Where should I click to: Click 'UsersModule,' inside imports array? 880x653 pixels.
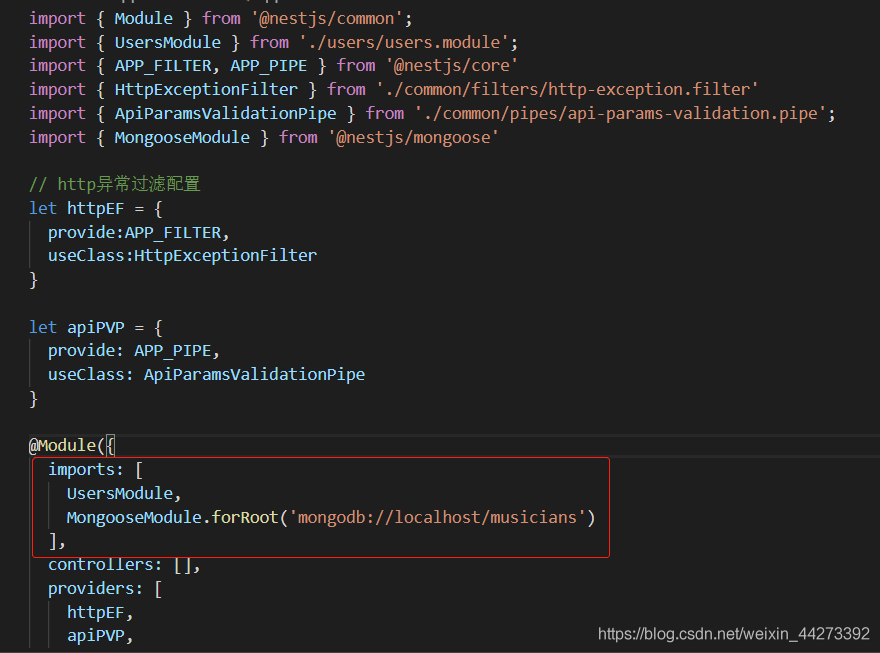click(x=124, y=494)
